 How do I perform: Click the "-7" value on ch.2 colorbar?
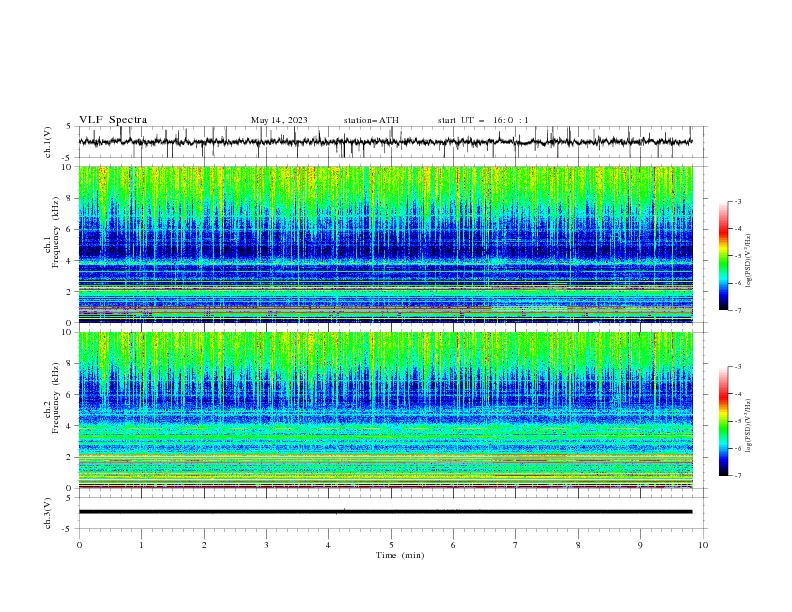click(x=738, y=476)
